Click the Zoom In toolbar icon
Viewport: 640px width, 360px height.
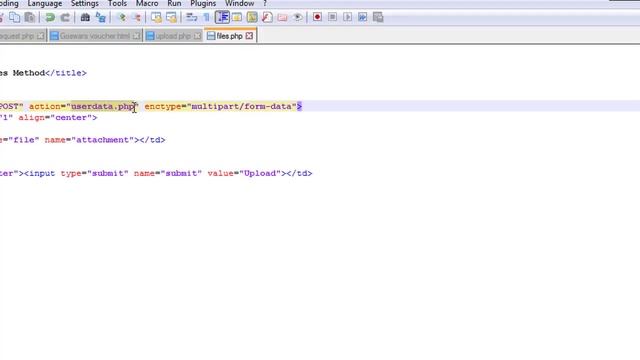[x=121, y=17]
